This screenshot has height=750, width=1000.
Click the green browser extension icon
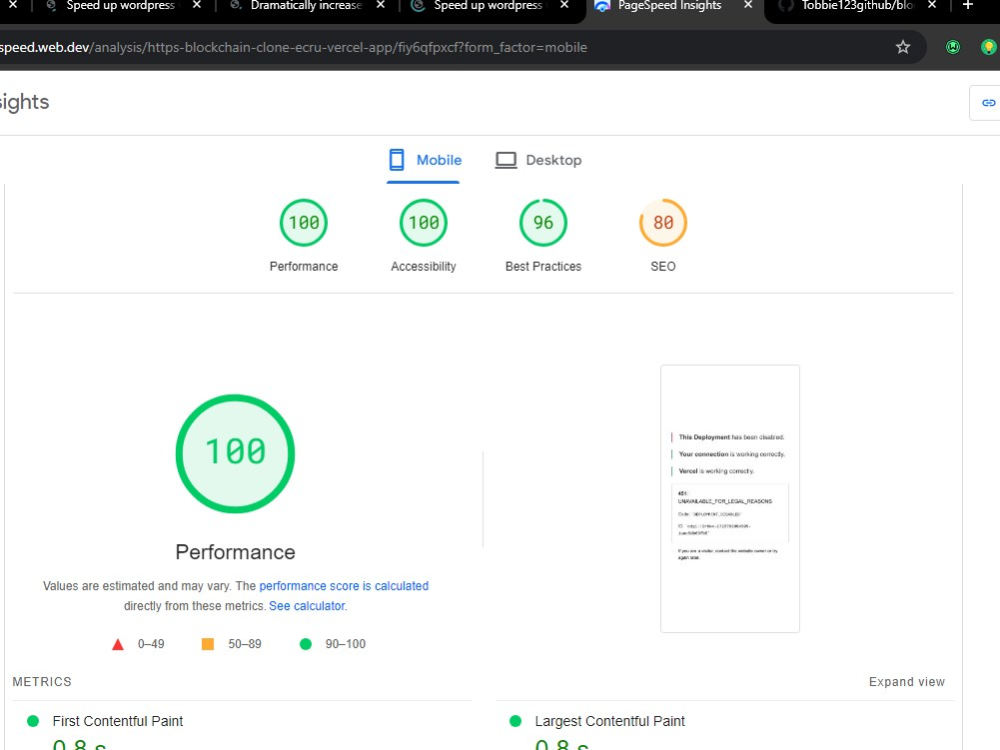(x=953, y=47)
